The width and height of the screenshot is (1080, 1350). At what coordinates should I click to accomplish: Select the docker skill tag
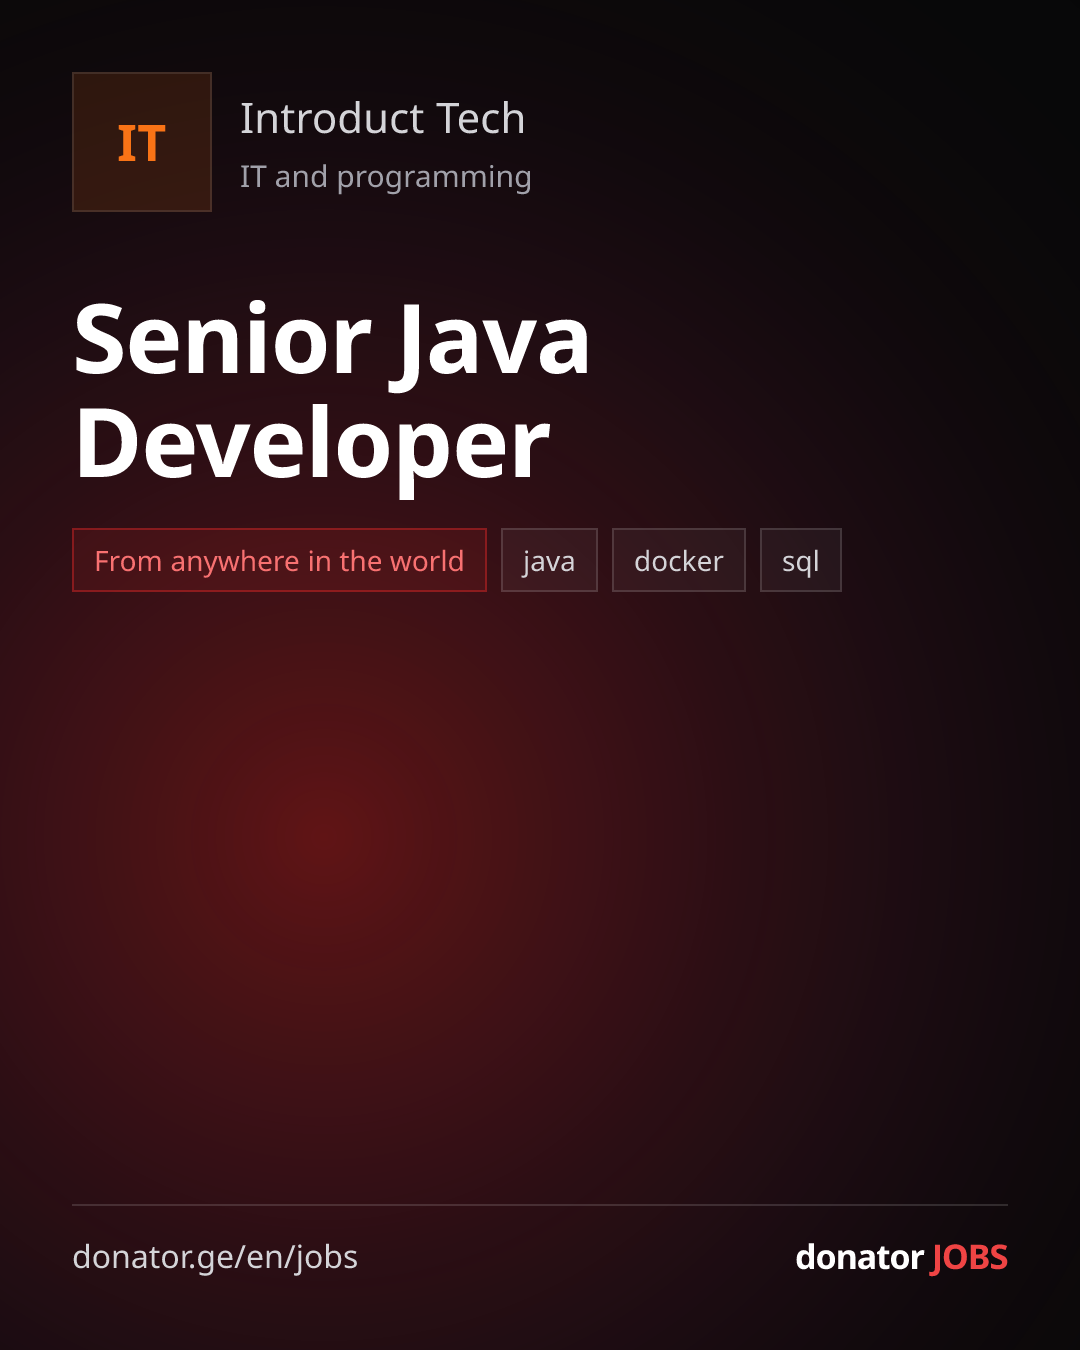click(679, 560)
